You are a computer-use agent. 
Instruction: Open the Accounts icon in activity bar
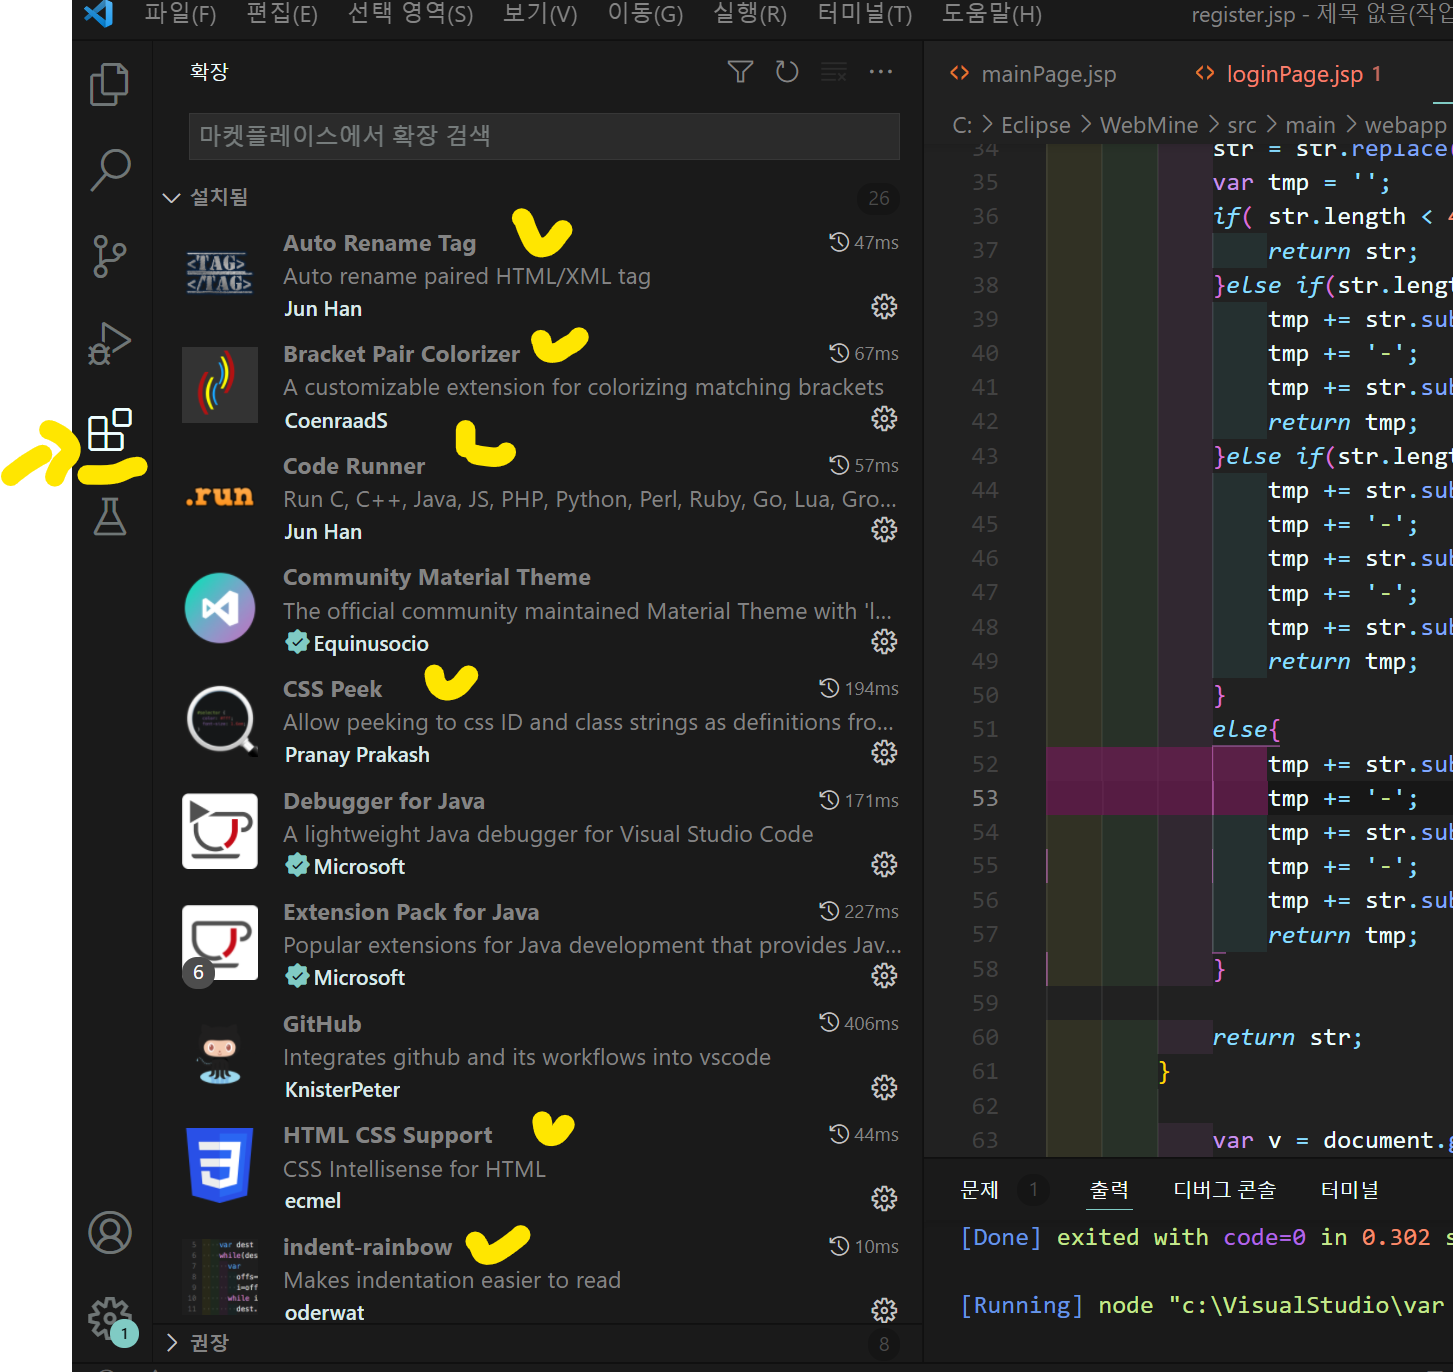click(x=110, y=1233)
